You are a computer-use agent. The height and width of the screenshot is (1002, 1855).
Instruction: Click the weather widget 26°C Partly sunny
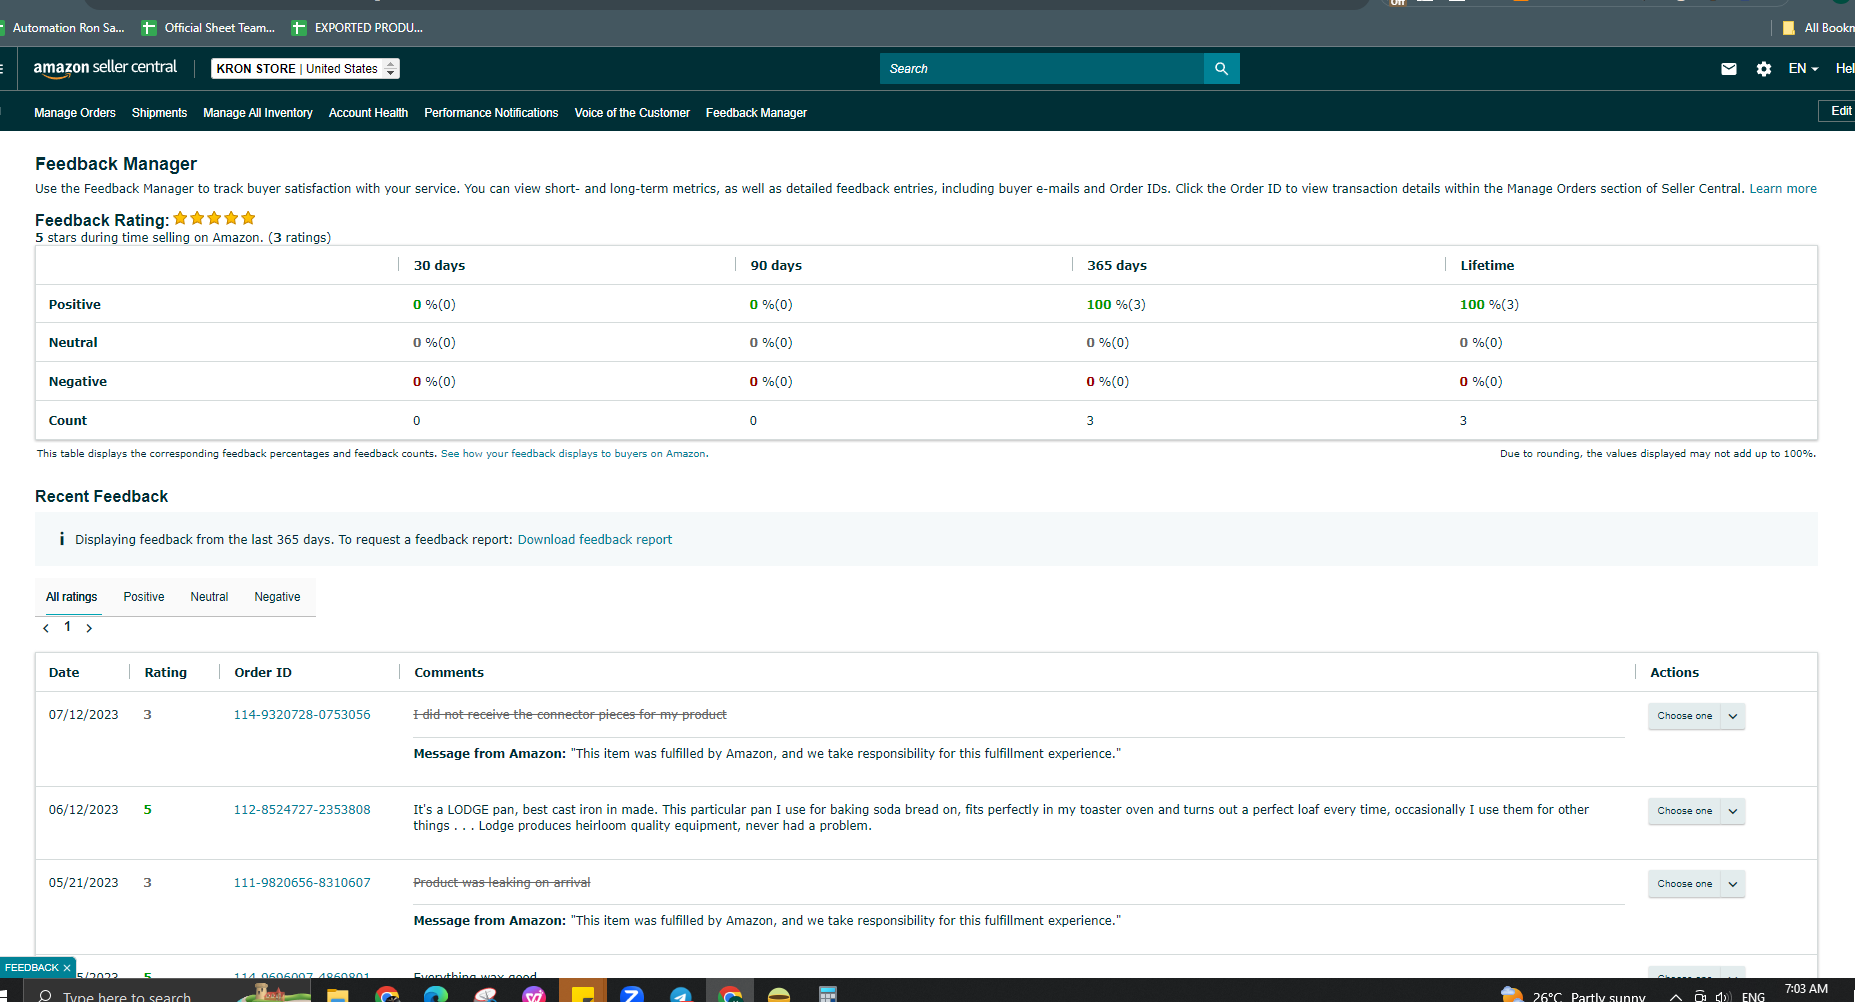(x=1574, y=996)
